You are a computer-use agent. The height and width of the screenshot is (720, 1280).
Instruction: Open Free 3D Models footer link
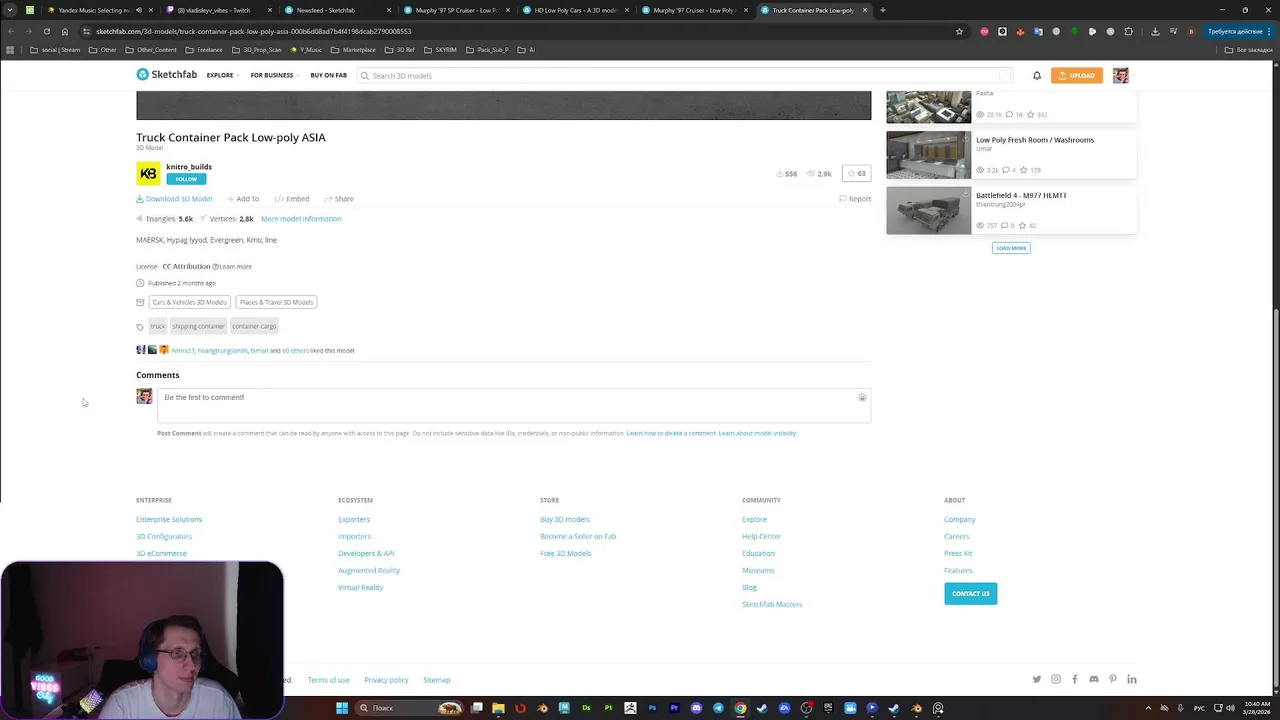point(565,554)
